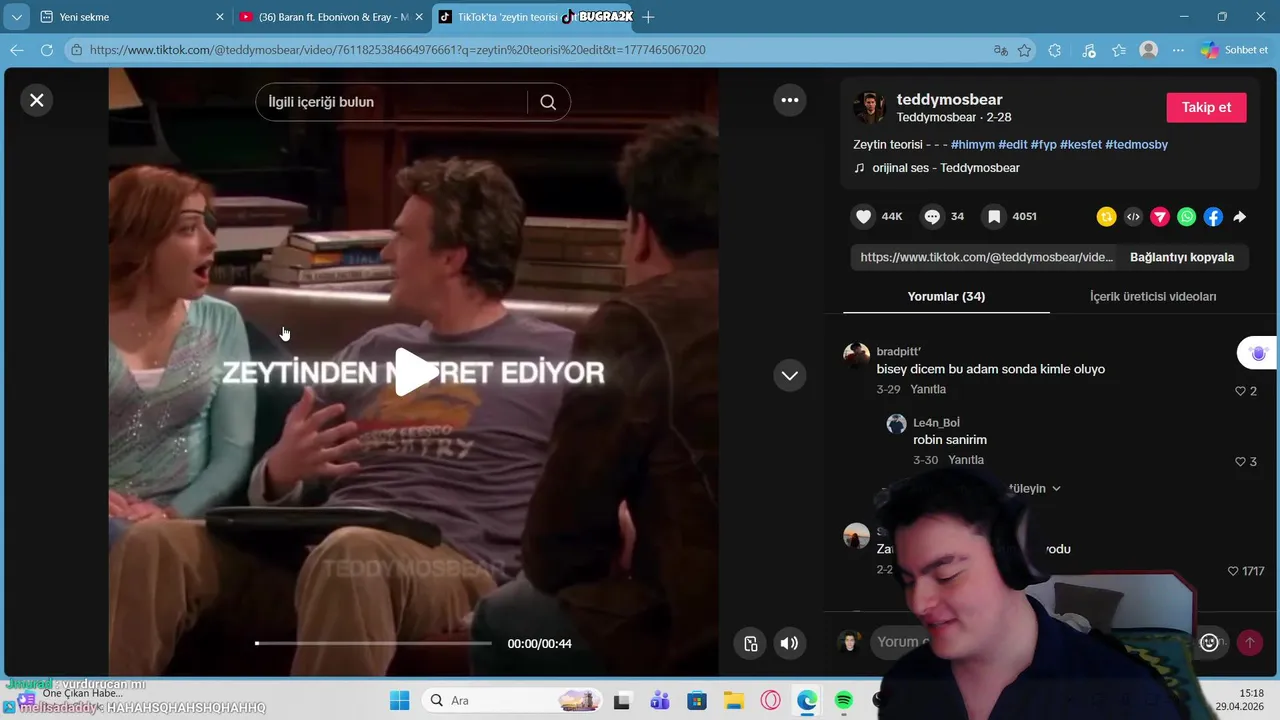1280x720 pixels.
Task: Share video to Facebook
Action: (x=1213, y=216)
